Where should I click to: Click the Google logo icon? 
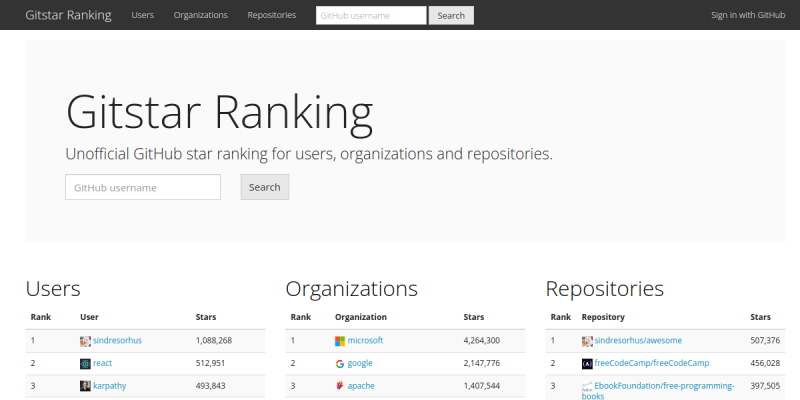[x=340, y=364]
